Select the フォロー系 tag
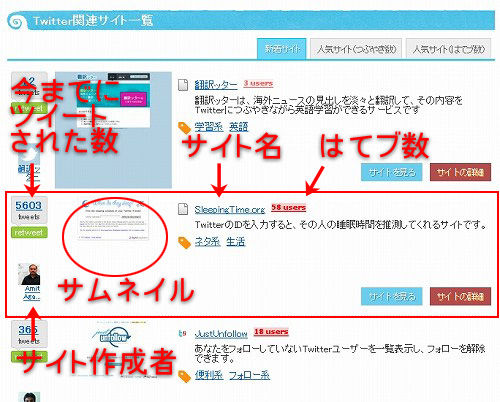The width and height of the screenshot is (500, 402). pyautogui.click(x=249, y=375)
